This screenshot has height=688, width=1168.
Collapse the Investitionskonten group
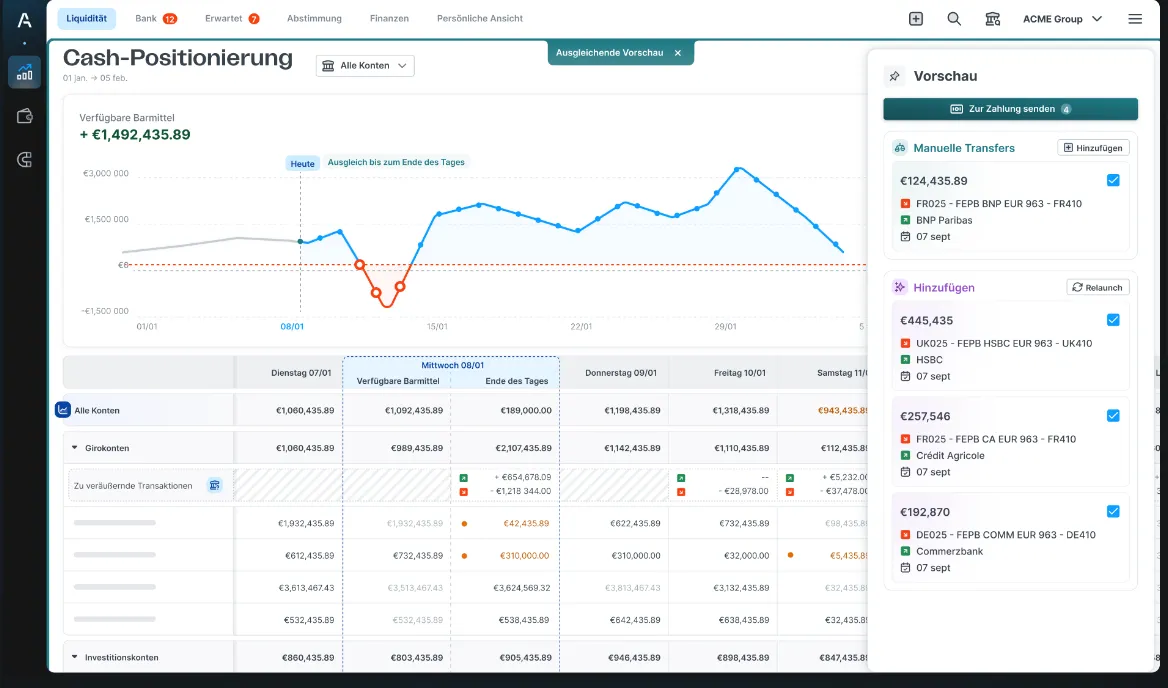[74, 657]
